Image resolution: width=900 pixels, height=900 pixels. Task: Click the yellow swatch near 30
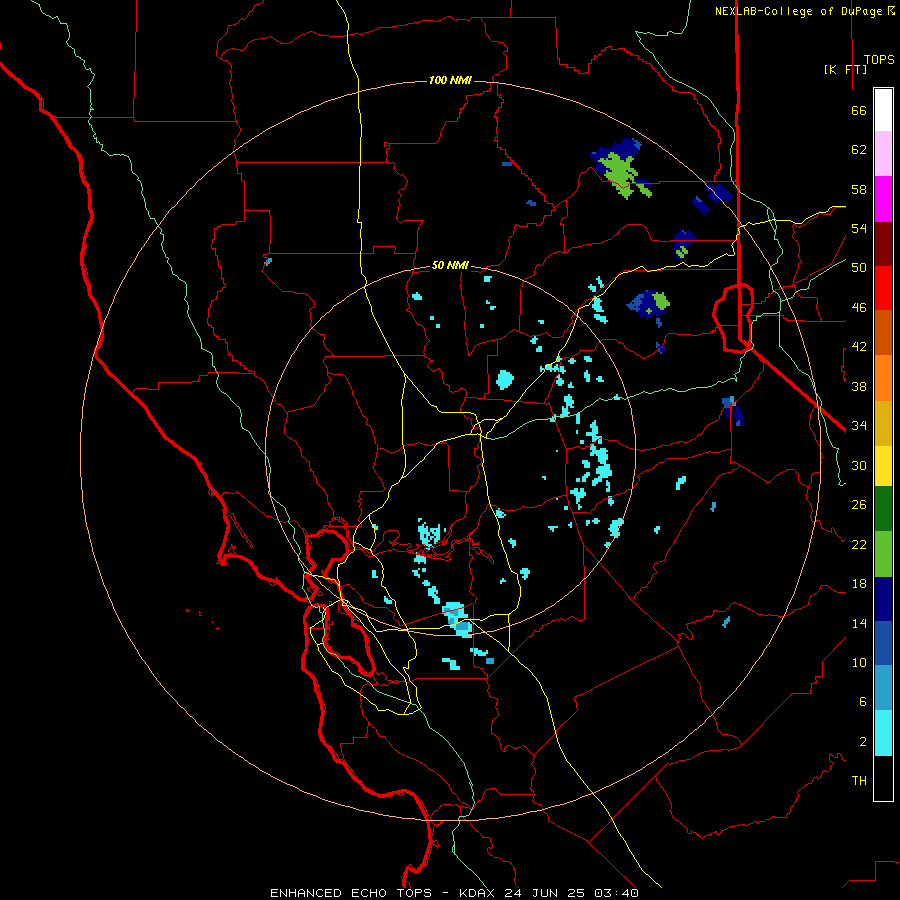point(883,466)
